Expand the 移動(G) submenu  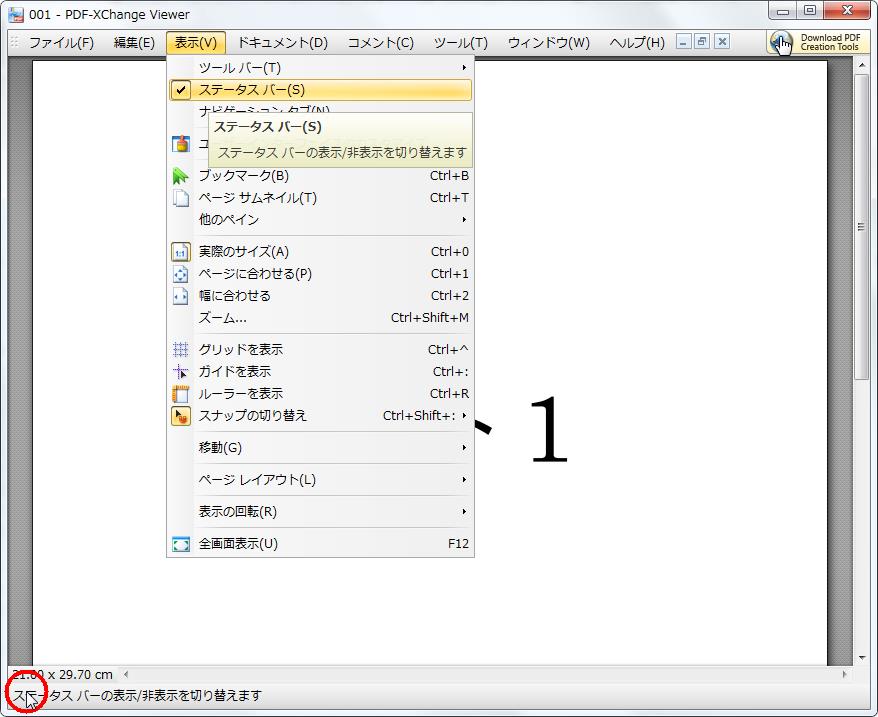click(x=464, y=448)
